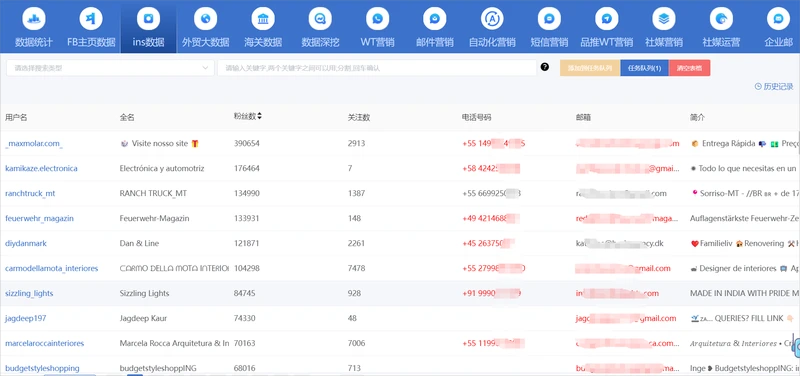Open the budgetstyleshopping username link
This screenshot has width=800, height=376.
click(42, 368)
